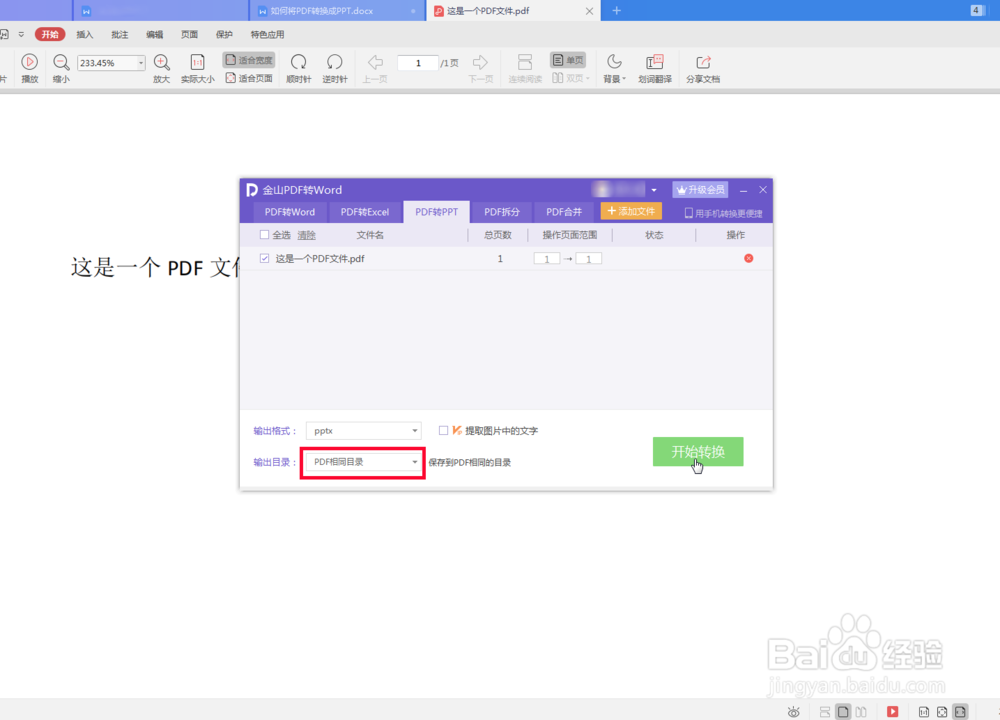
Task: Open the 保护 menu
Action: tap(224, 34)
